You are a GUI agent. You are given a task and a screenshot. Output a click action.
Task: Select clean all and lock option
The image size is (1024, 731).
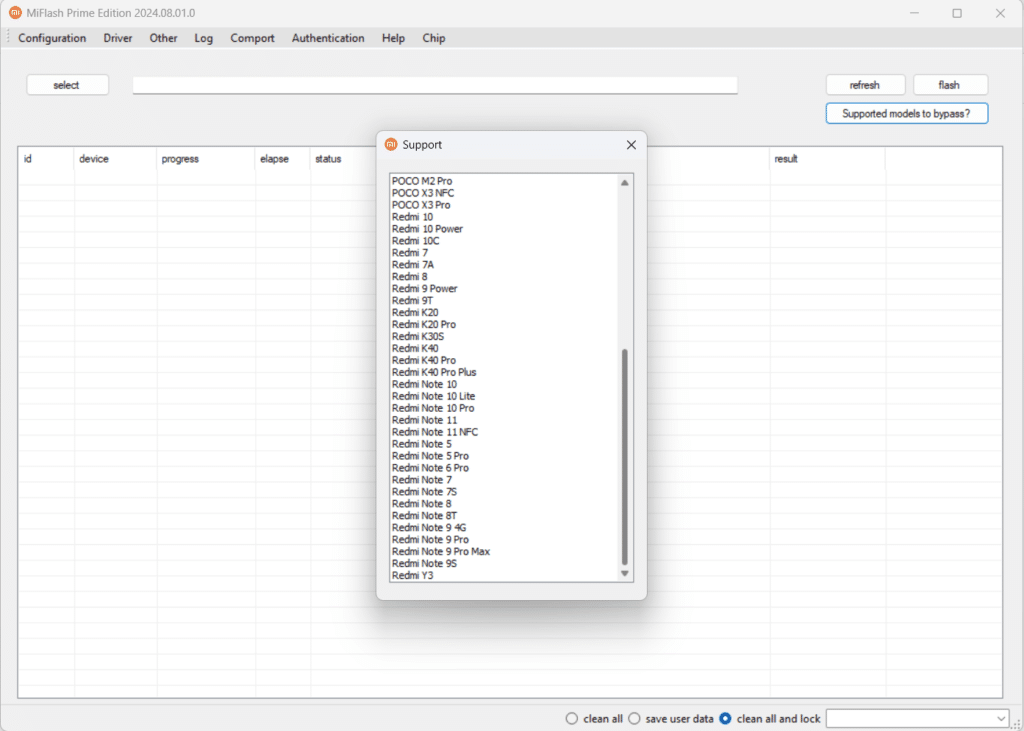point(725,719)
